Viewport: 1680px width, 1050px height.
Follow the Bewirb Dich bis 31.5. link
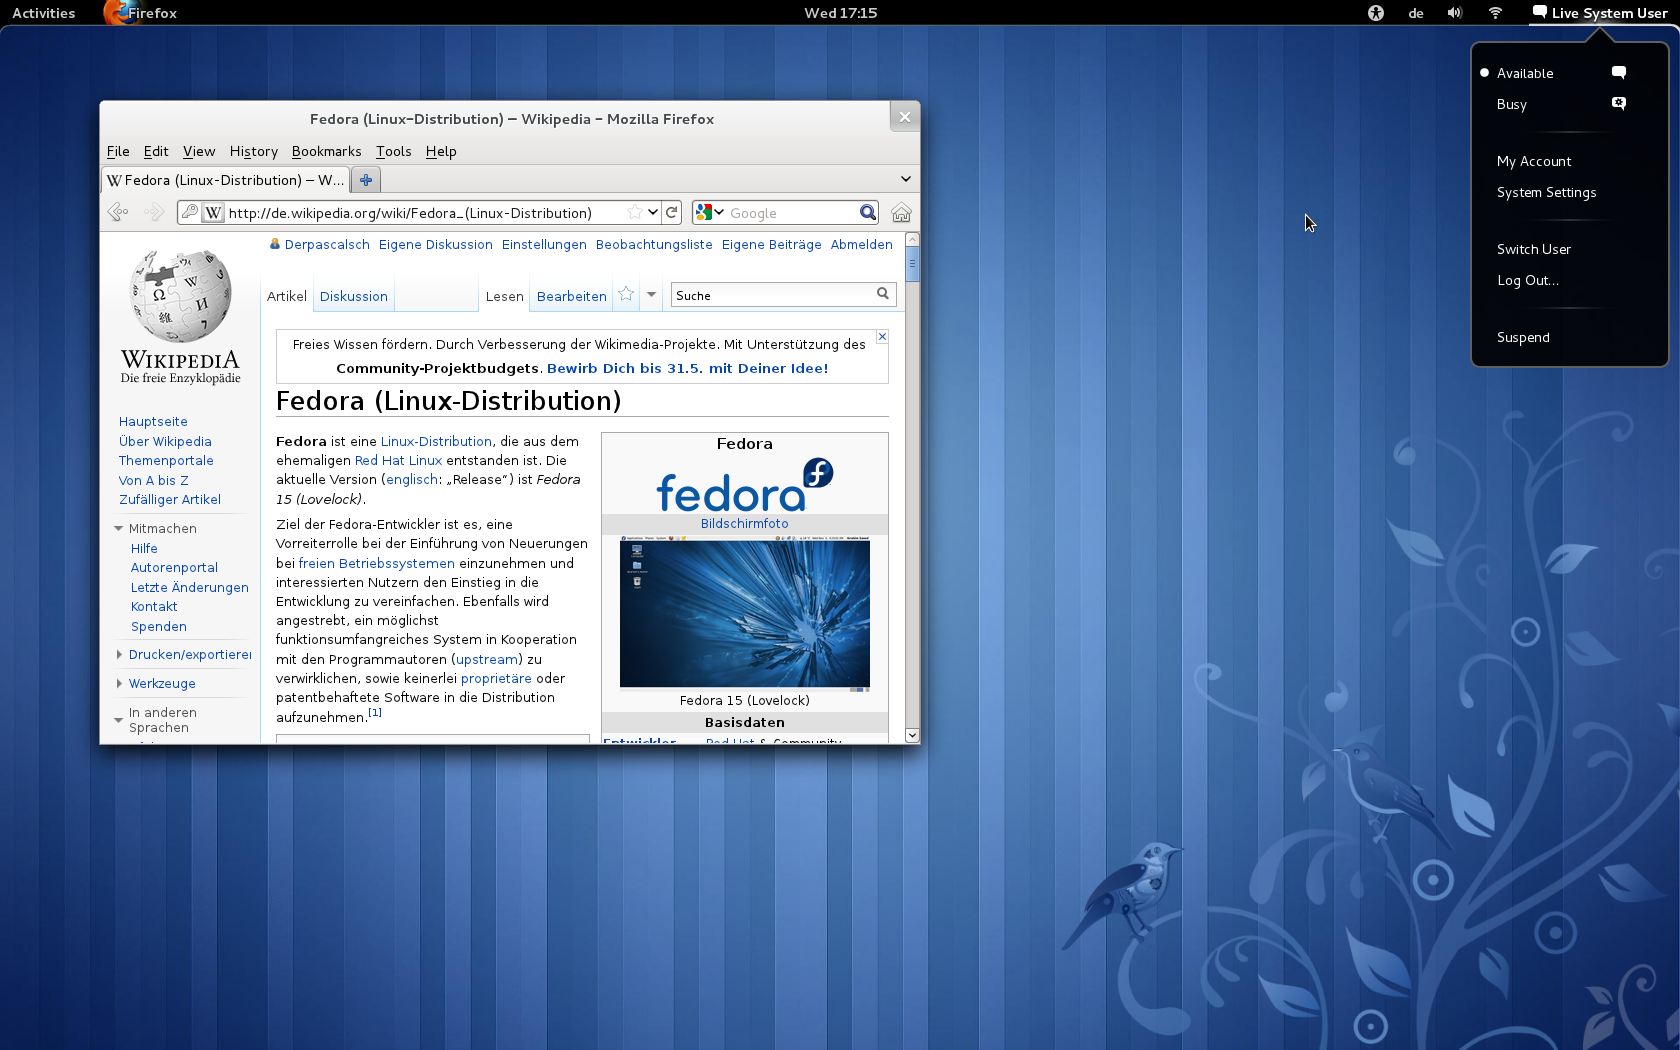pyautogui.click(x=687, y=368)
